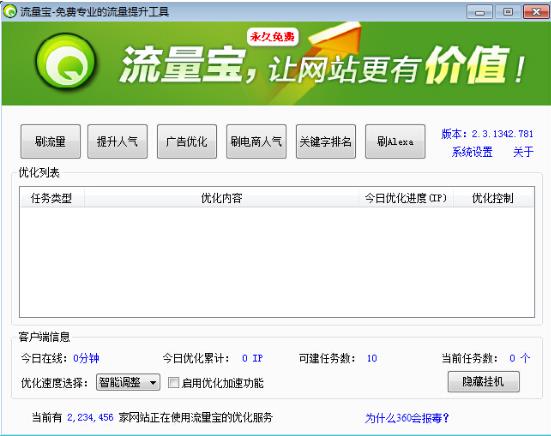The width and height of the screenshot is (551, 436).
Task: Click the 2,234,456 website count
Action: 90,417
